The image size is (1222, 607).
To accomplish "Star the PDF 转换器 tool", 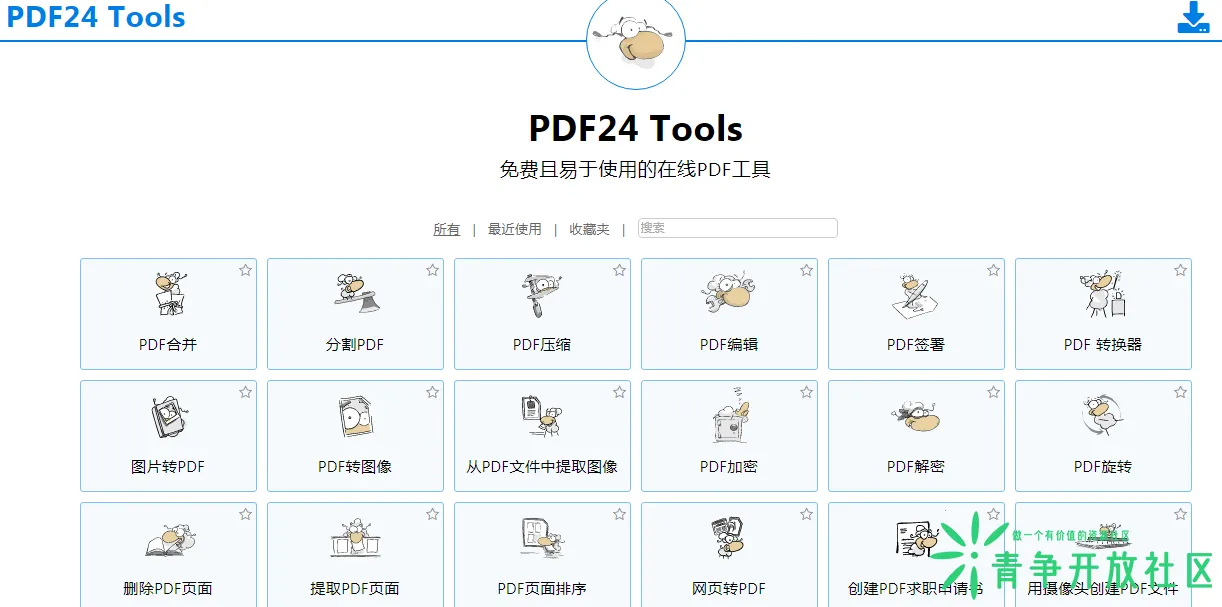I will click(x=1180, y=270).
